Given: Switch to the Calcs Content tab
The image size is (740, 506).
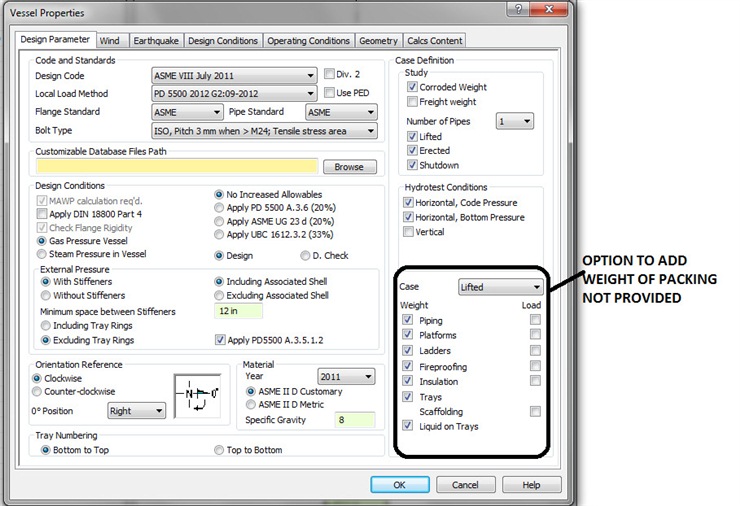Looking at the screenshot, I should (x=435, y=41).
